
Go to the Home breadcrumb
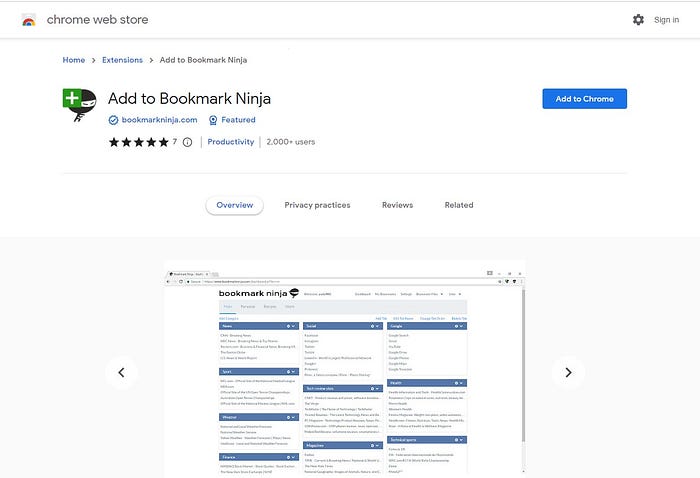click(74, 60)
